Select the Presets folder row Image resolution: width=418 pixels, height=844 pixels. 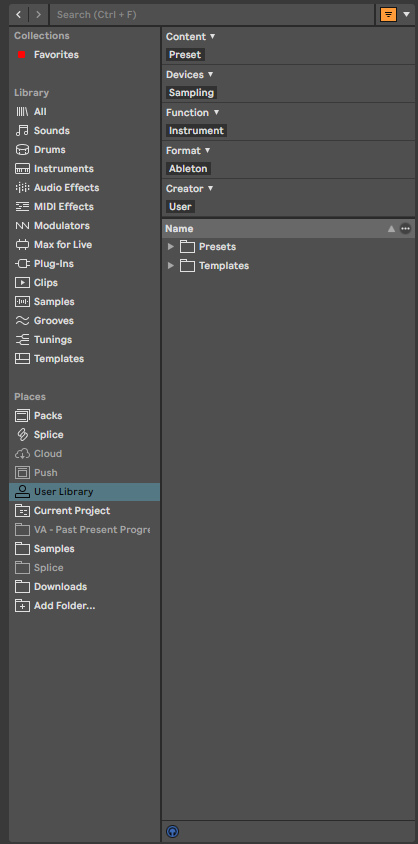[288, 247]
